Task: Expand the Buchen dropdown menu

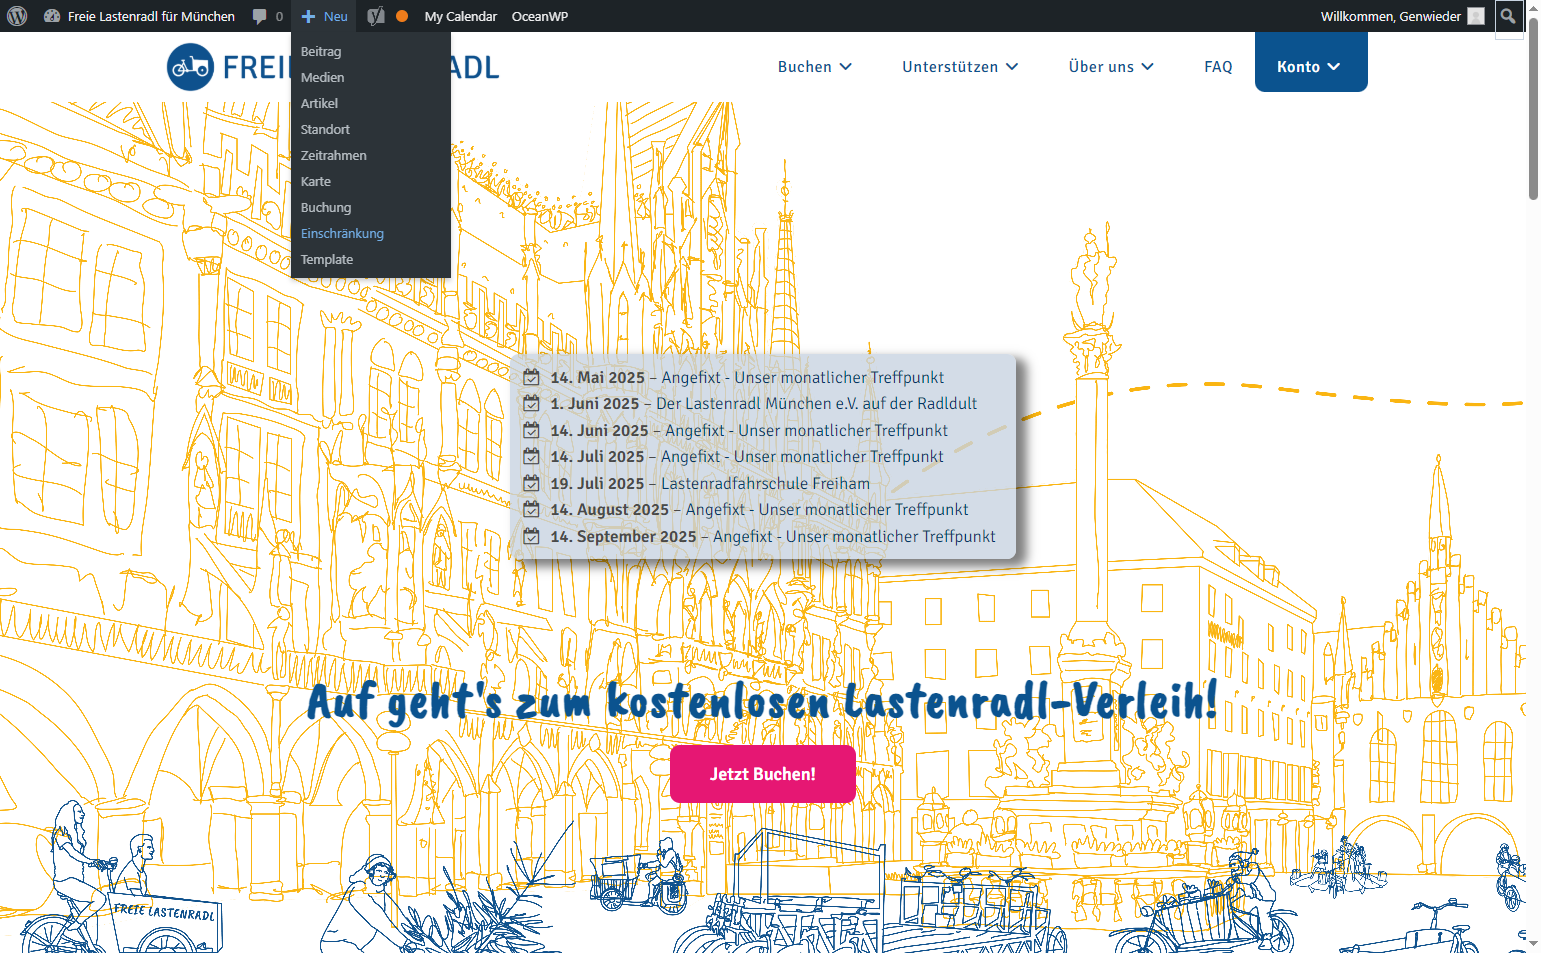Action: coord(815,67)
